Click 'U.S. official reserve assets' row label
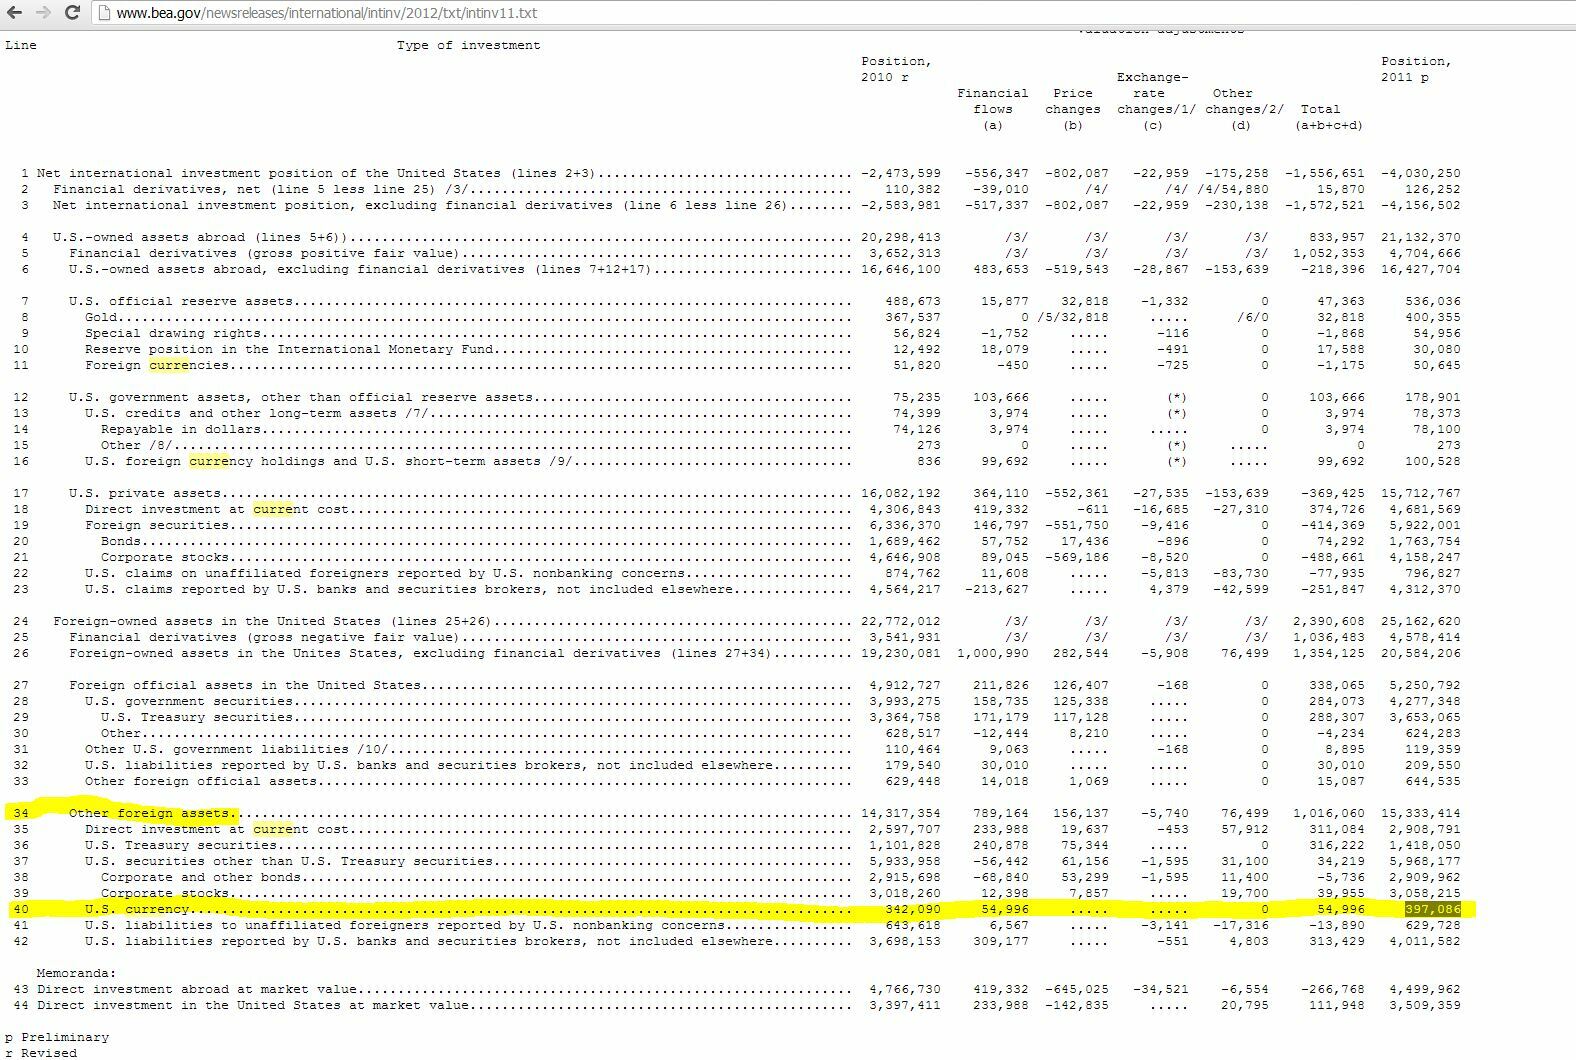 tap(181, 302)
